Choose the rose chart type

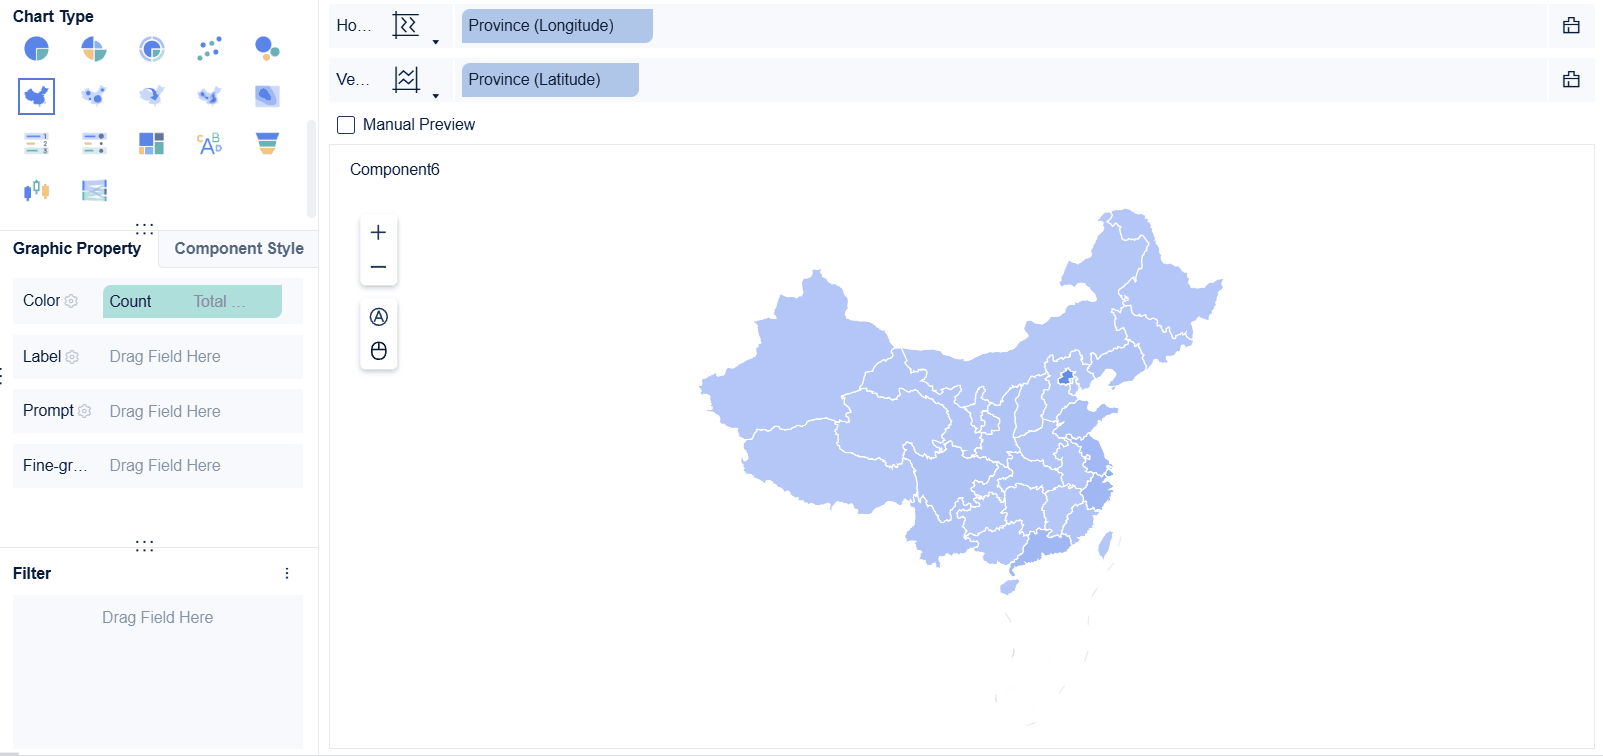tap(94, 49)
